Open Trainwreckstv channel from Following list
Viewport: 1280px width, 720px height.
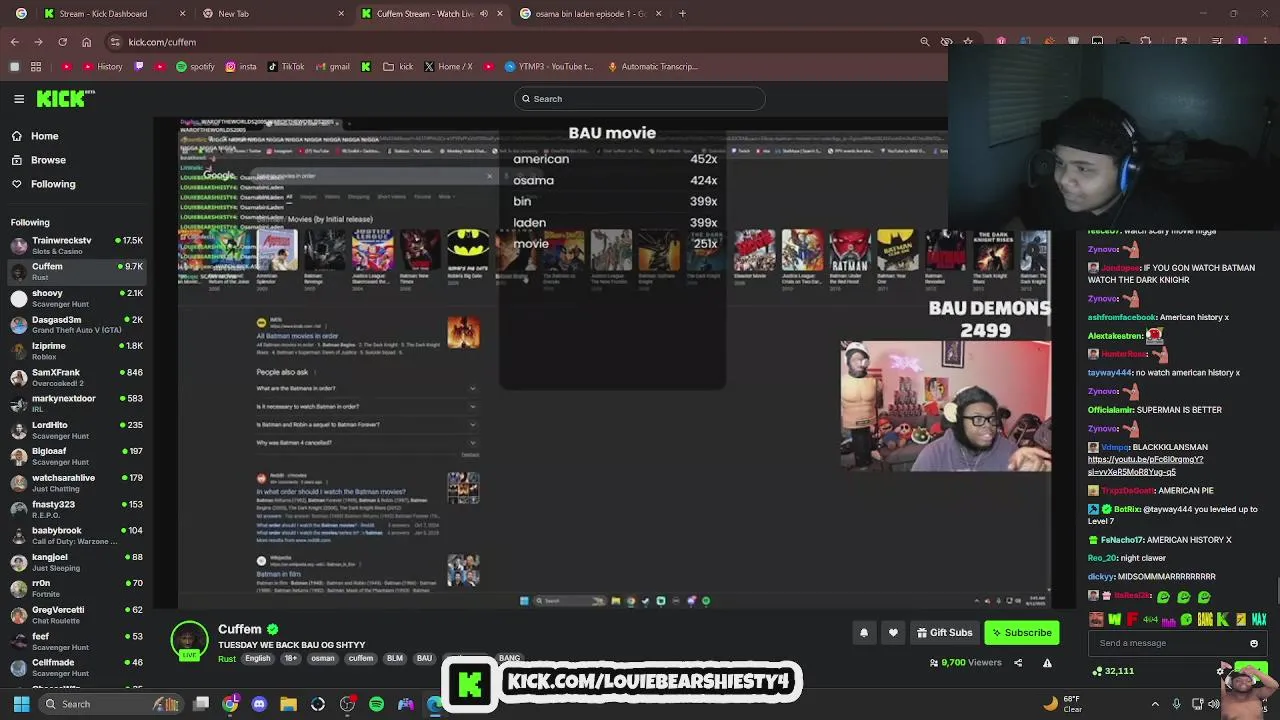pyautogui.click(x=76, y=245)
